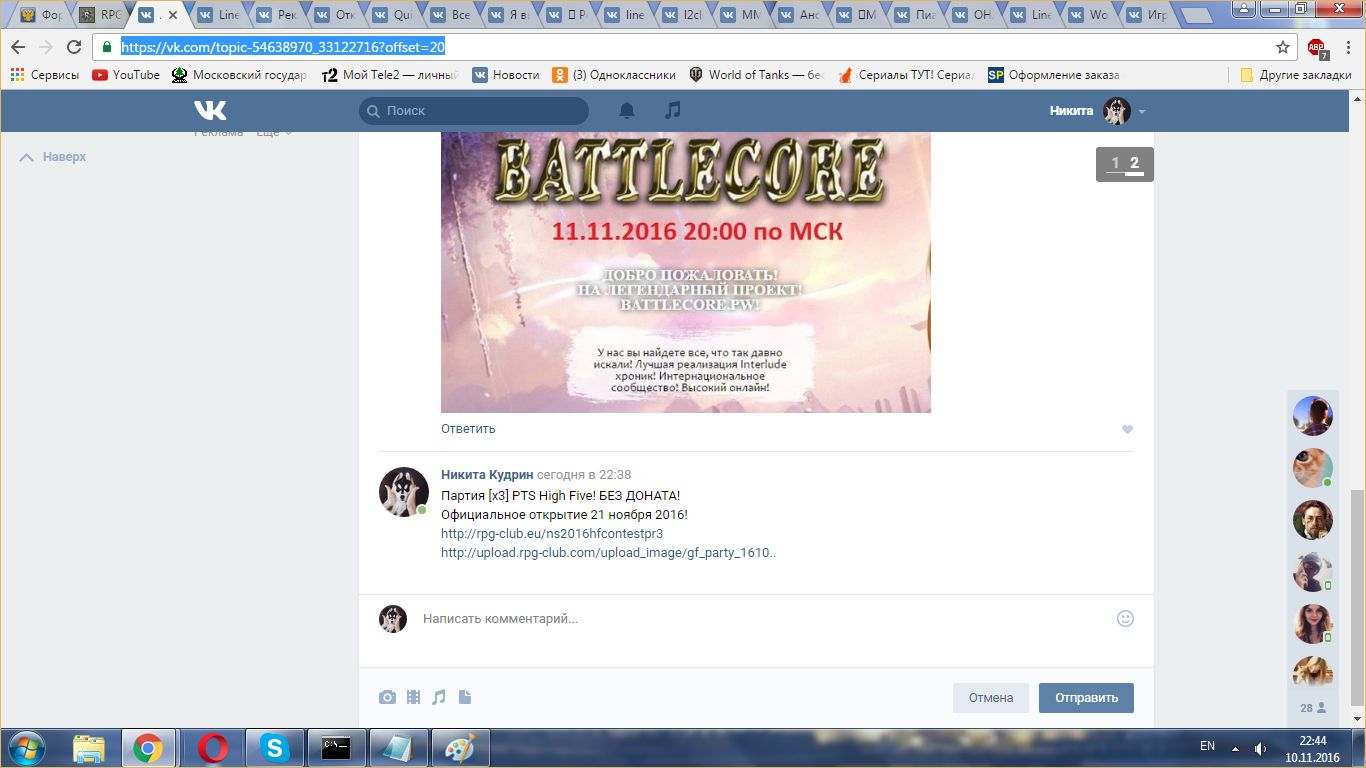Open VK music player note icon

tap(673, 111)
